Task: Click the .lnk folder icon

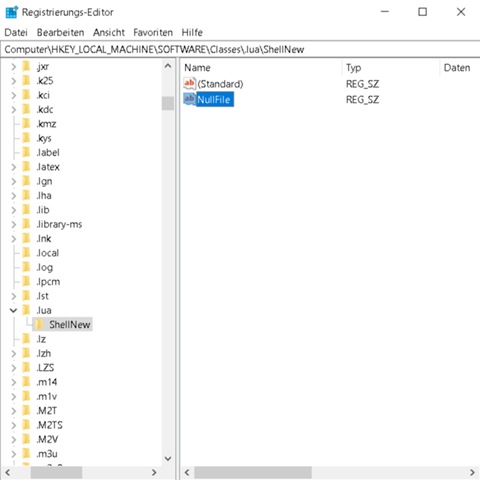Action: [x=26, y=238]
